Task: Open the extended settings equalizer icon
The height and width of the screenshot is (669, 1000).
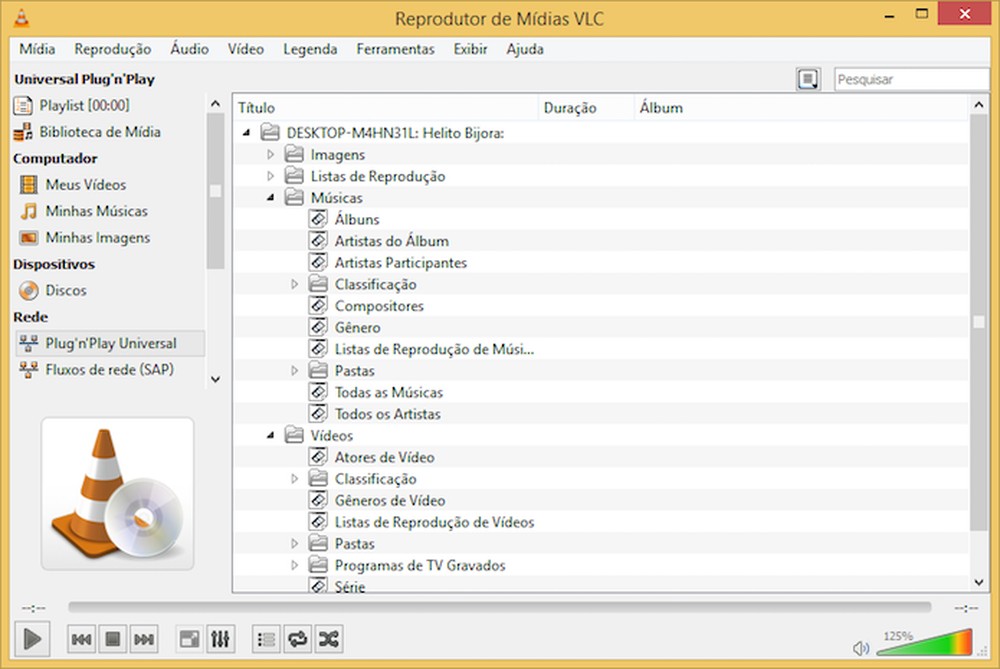Action: (x=220, y=638)
